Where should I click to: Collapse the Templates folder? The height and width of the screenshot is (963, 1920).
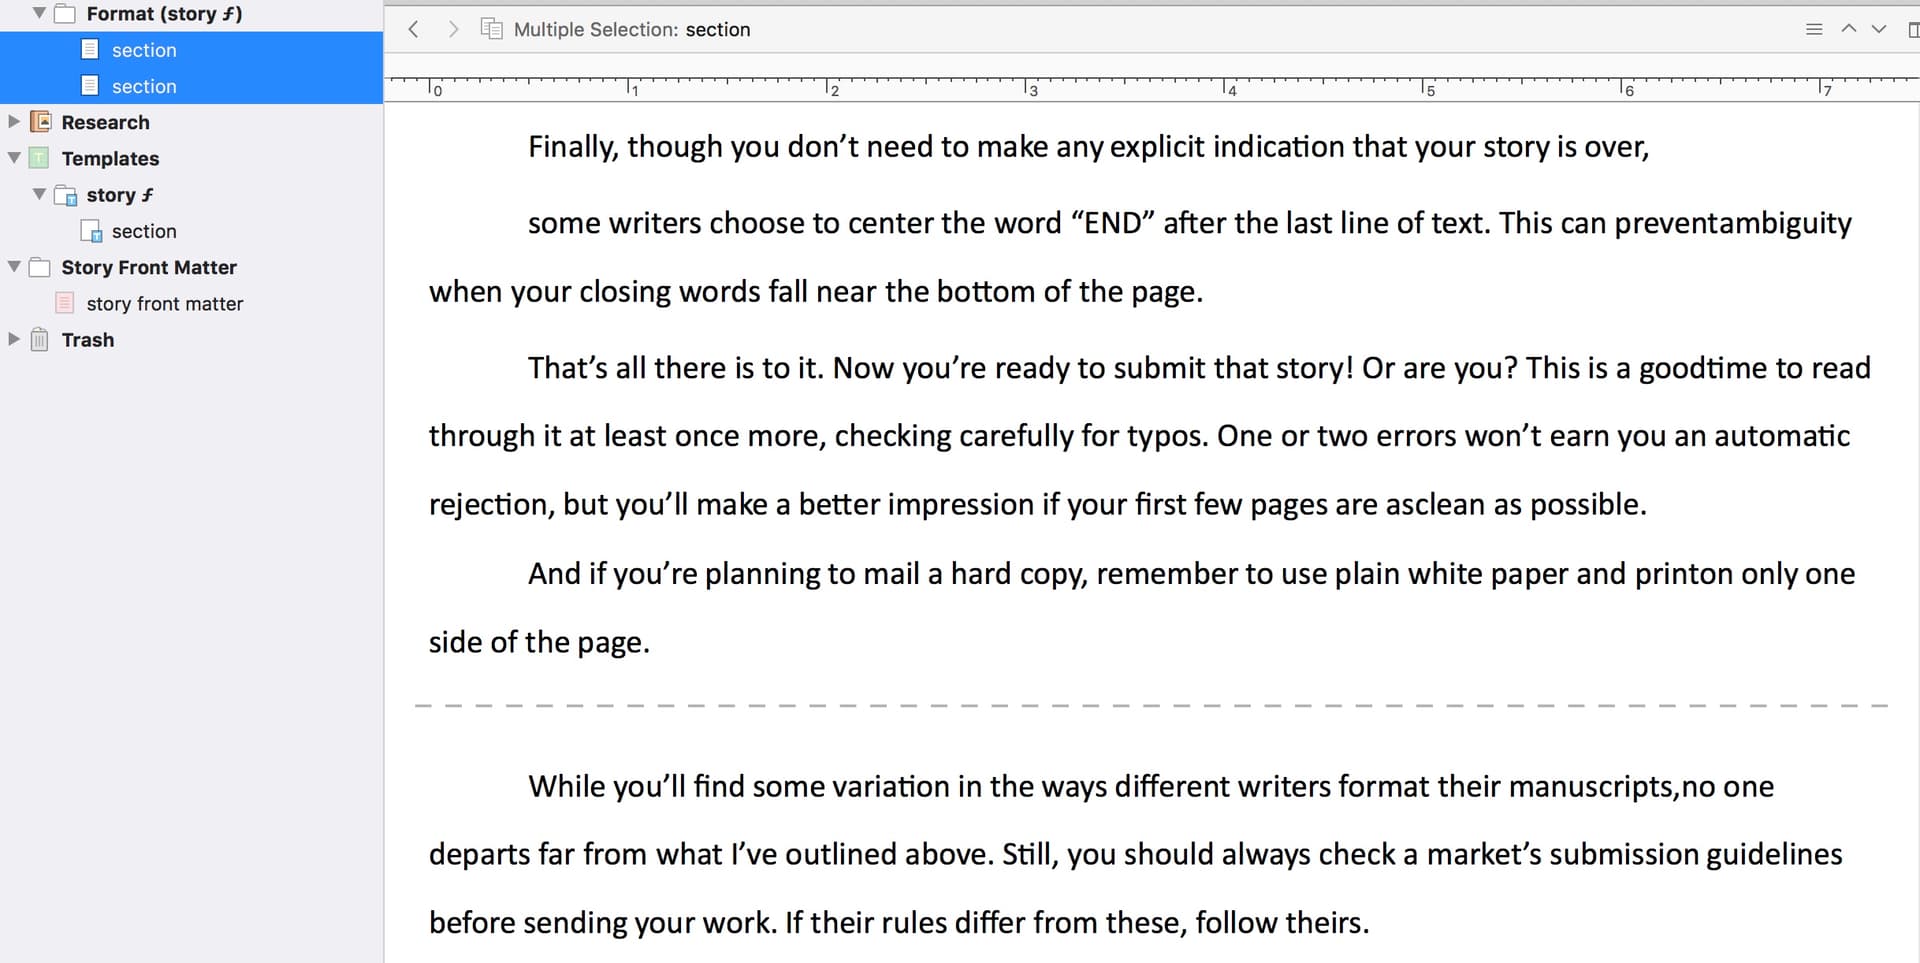tap(14, 158)
